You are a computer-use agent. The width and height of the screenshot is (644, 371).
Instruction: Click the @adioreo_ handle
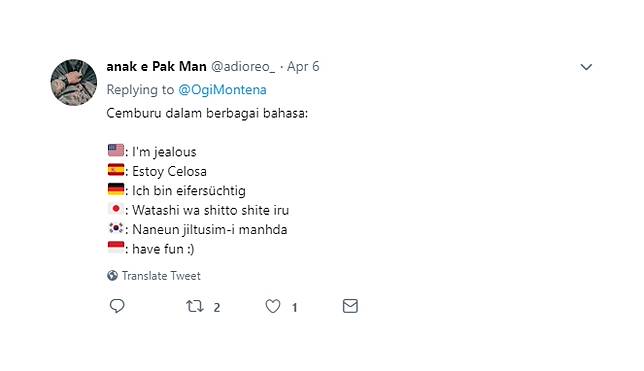[x=243, y=67]
